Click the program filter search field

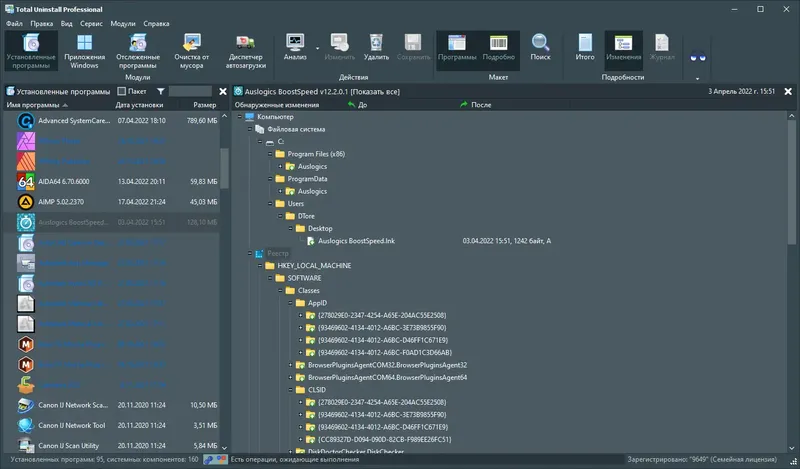point(190,91)
